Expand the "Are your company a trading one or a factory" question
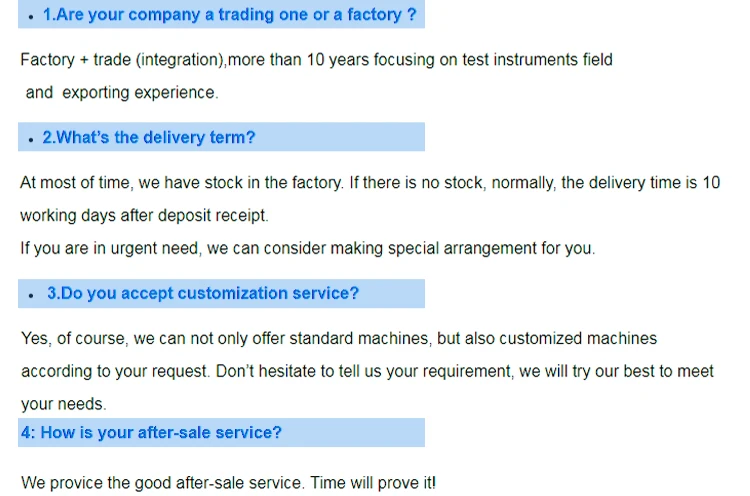Image resolution: width=750 pixels, height=496 pixels. (229, 16)
